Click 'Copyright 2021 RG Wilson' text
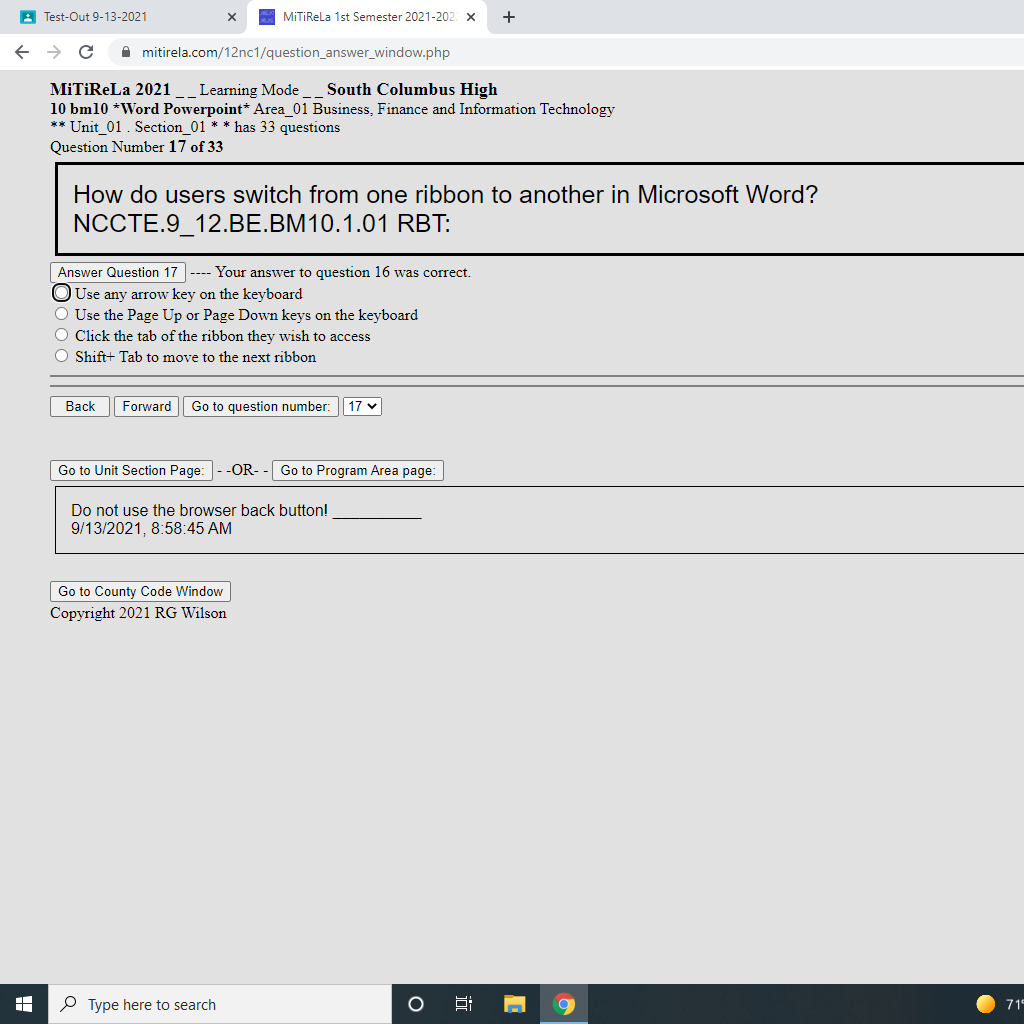The width and height of the screenshot is (1024, 1024). (138, 613)
